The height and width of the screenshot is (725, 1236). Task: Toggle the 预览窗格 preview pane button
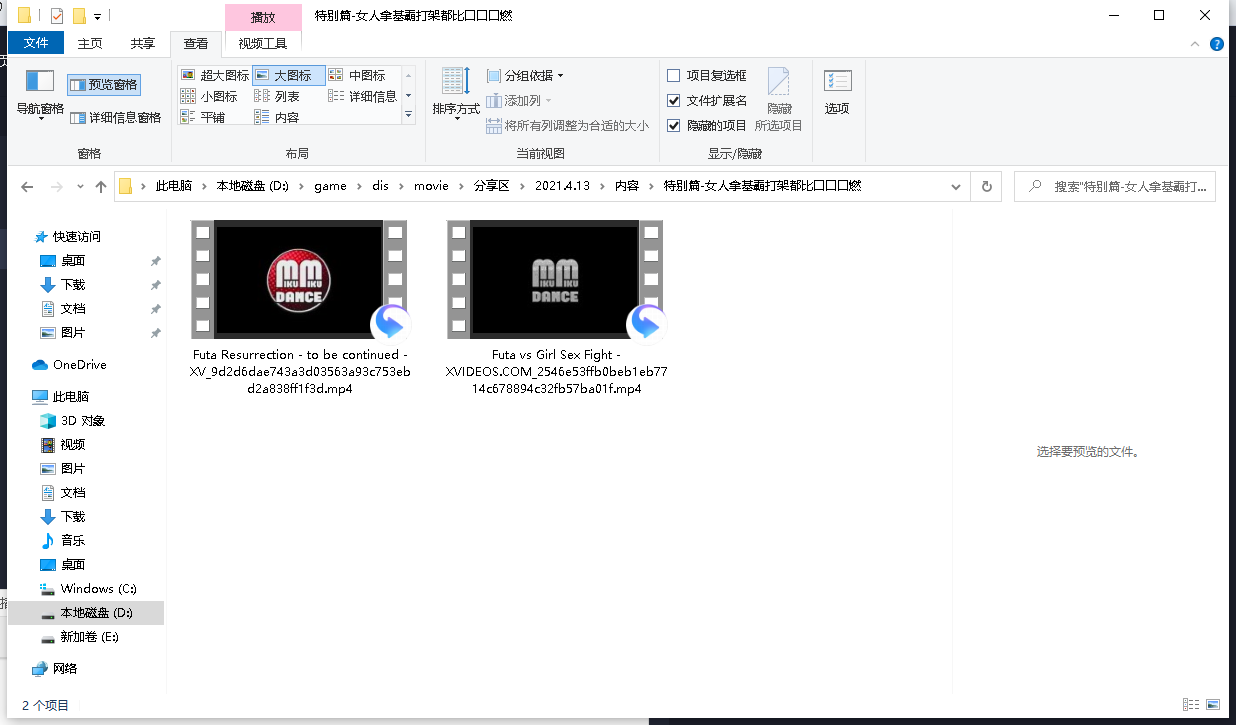[104, 85]
